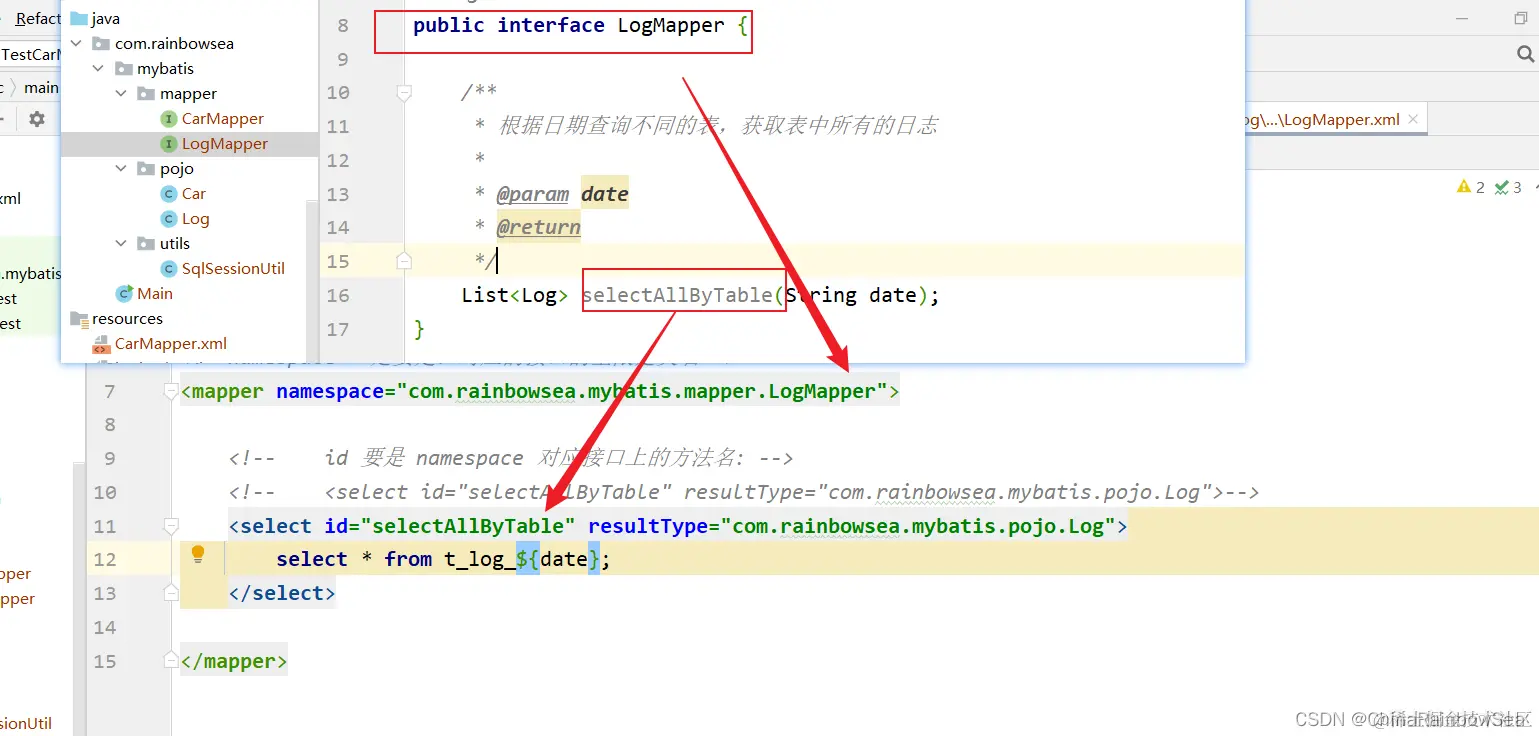Click the @param tag in the Javadoc
Viewport: 1539px width, 736px height.
point(533,193)
